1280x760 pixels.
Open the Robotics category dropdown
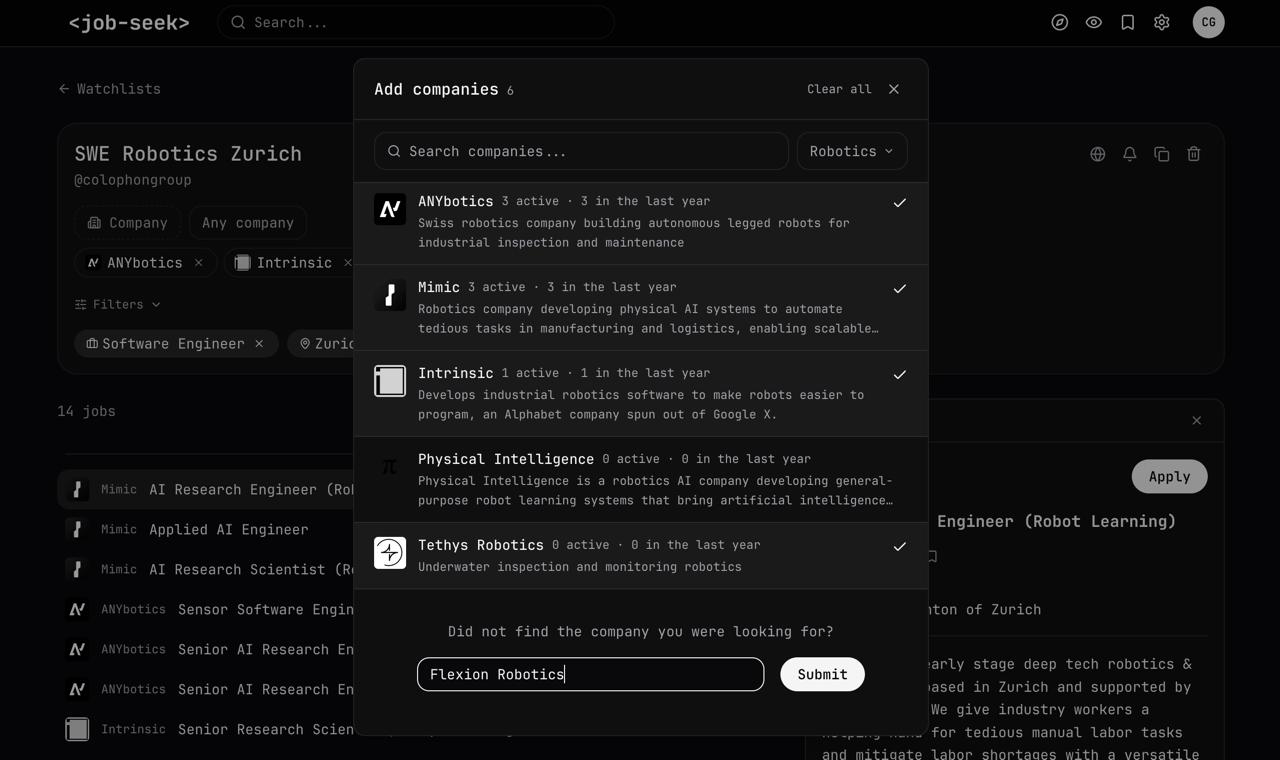pyautogui.click(x=852, y=151)
